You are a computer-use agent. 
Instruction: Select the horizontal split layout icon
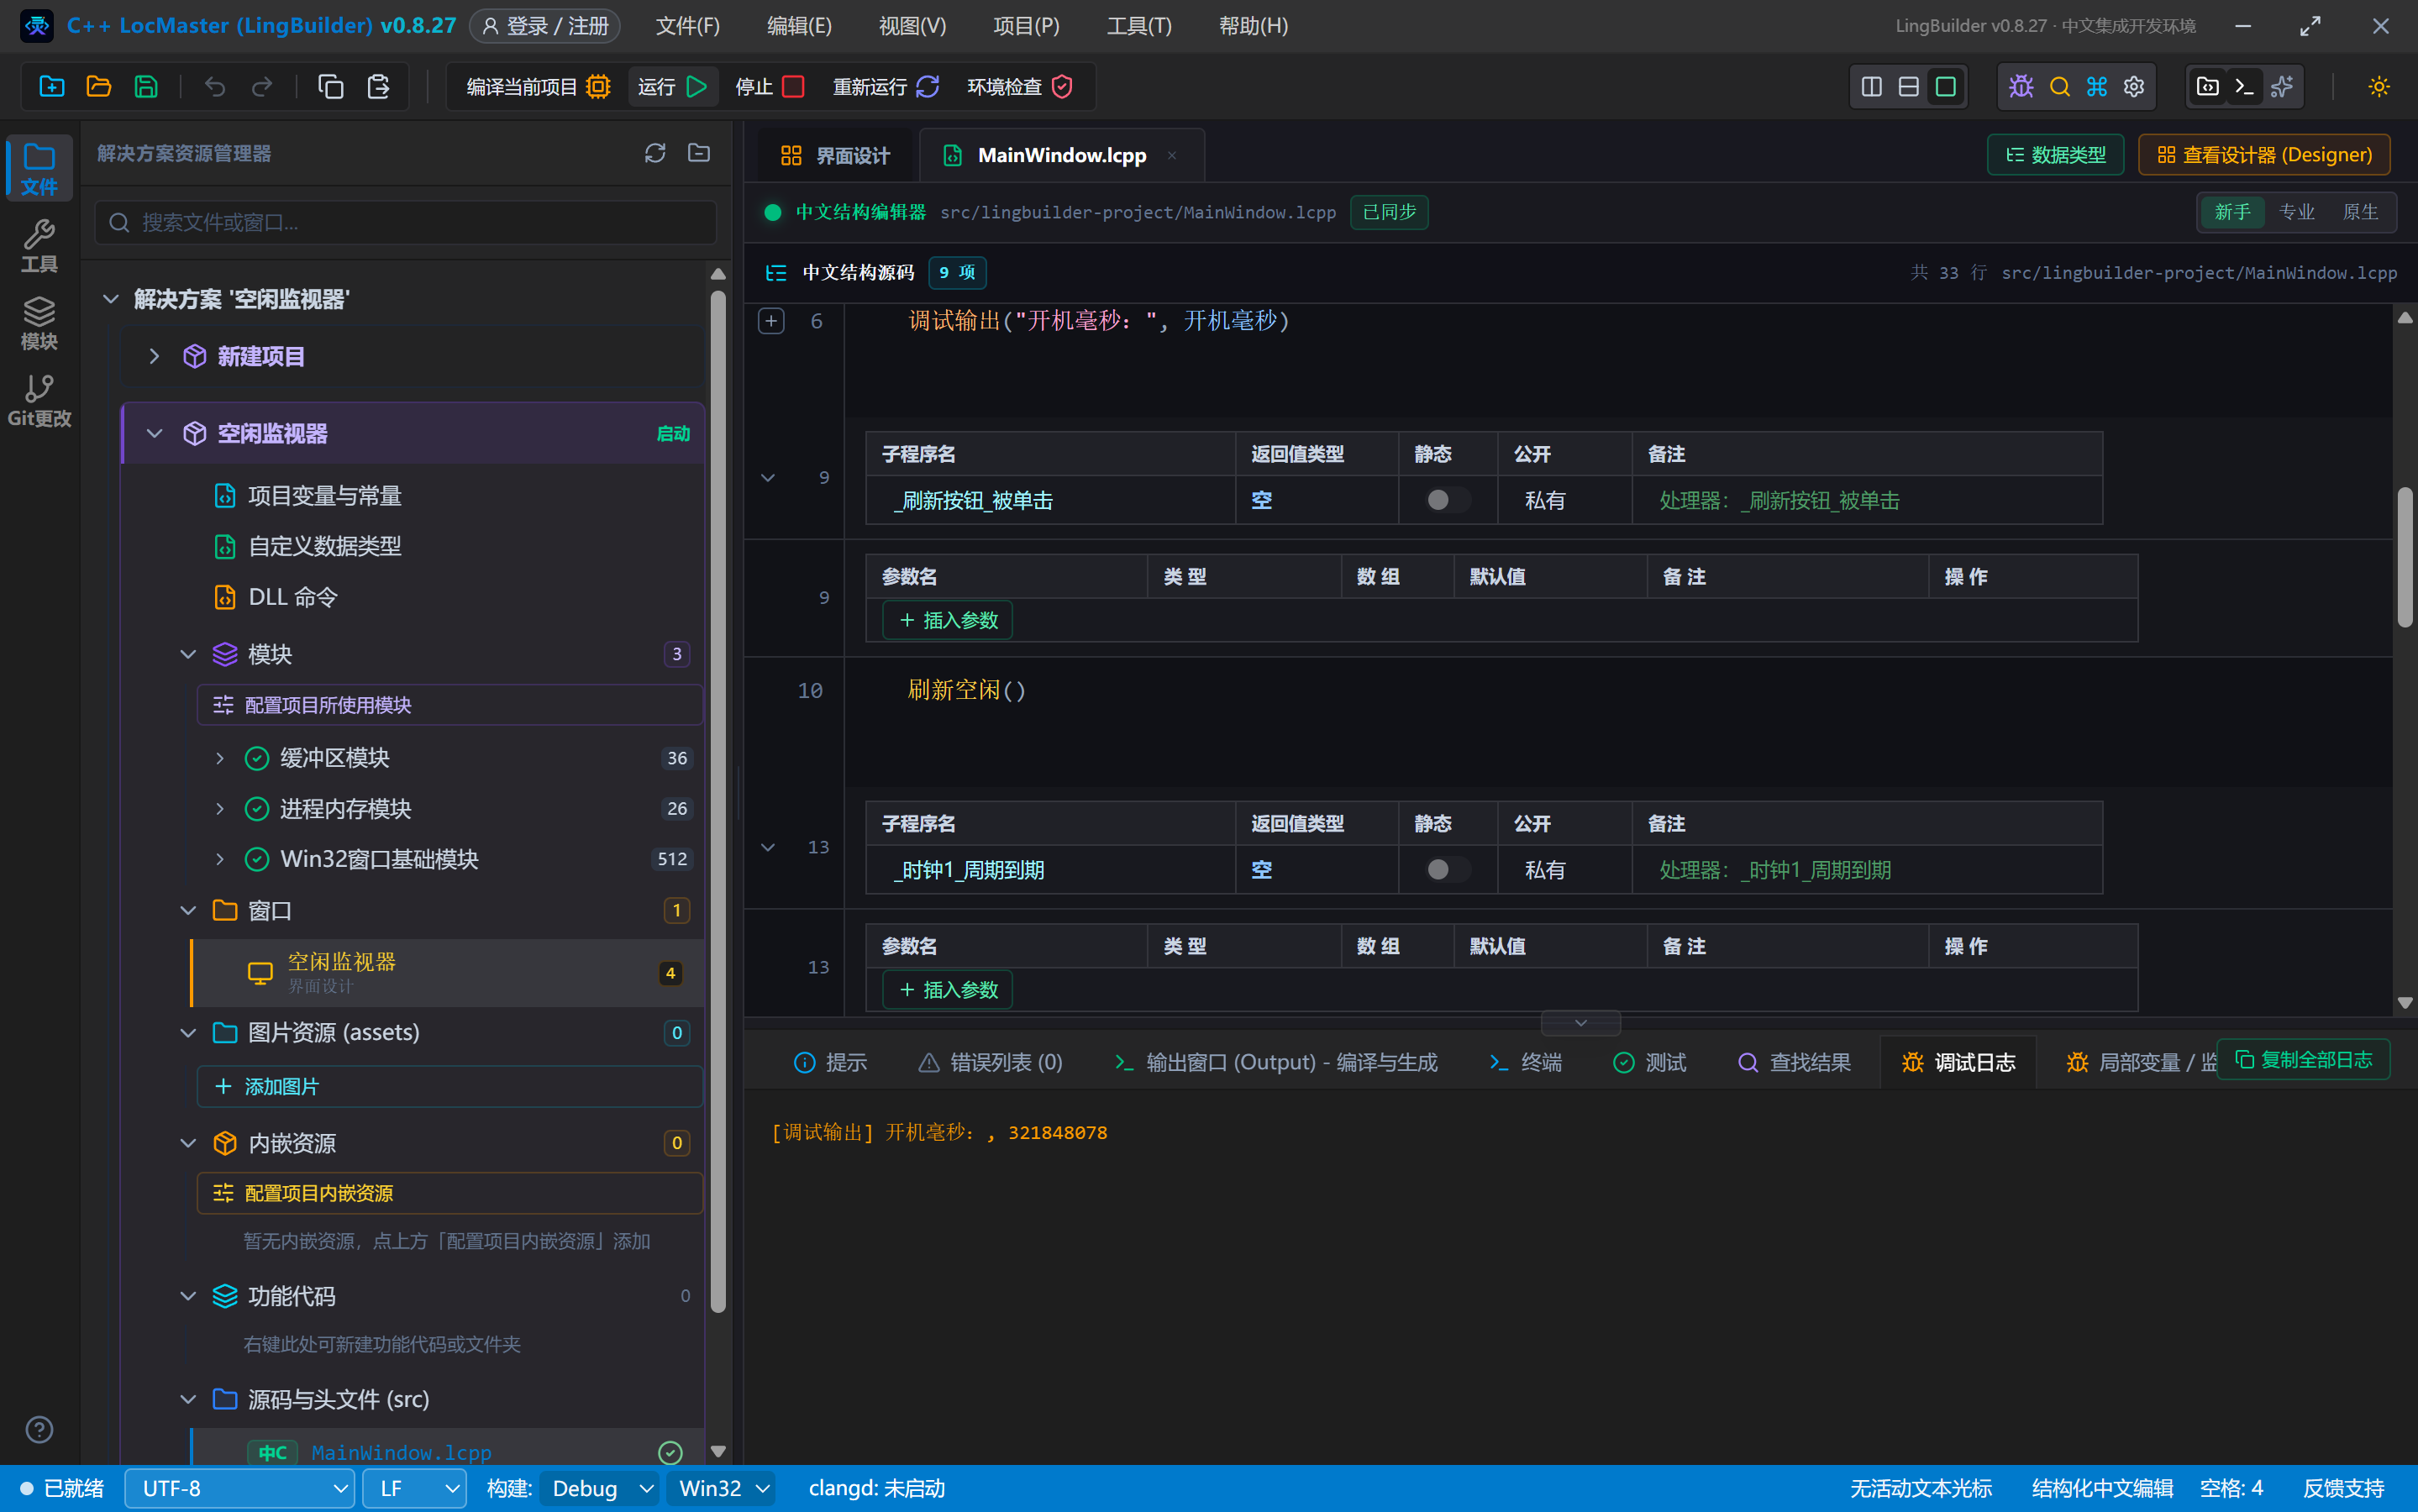click(1909, 87)
